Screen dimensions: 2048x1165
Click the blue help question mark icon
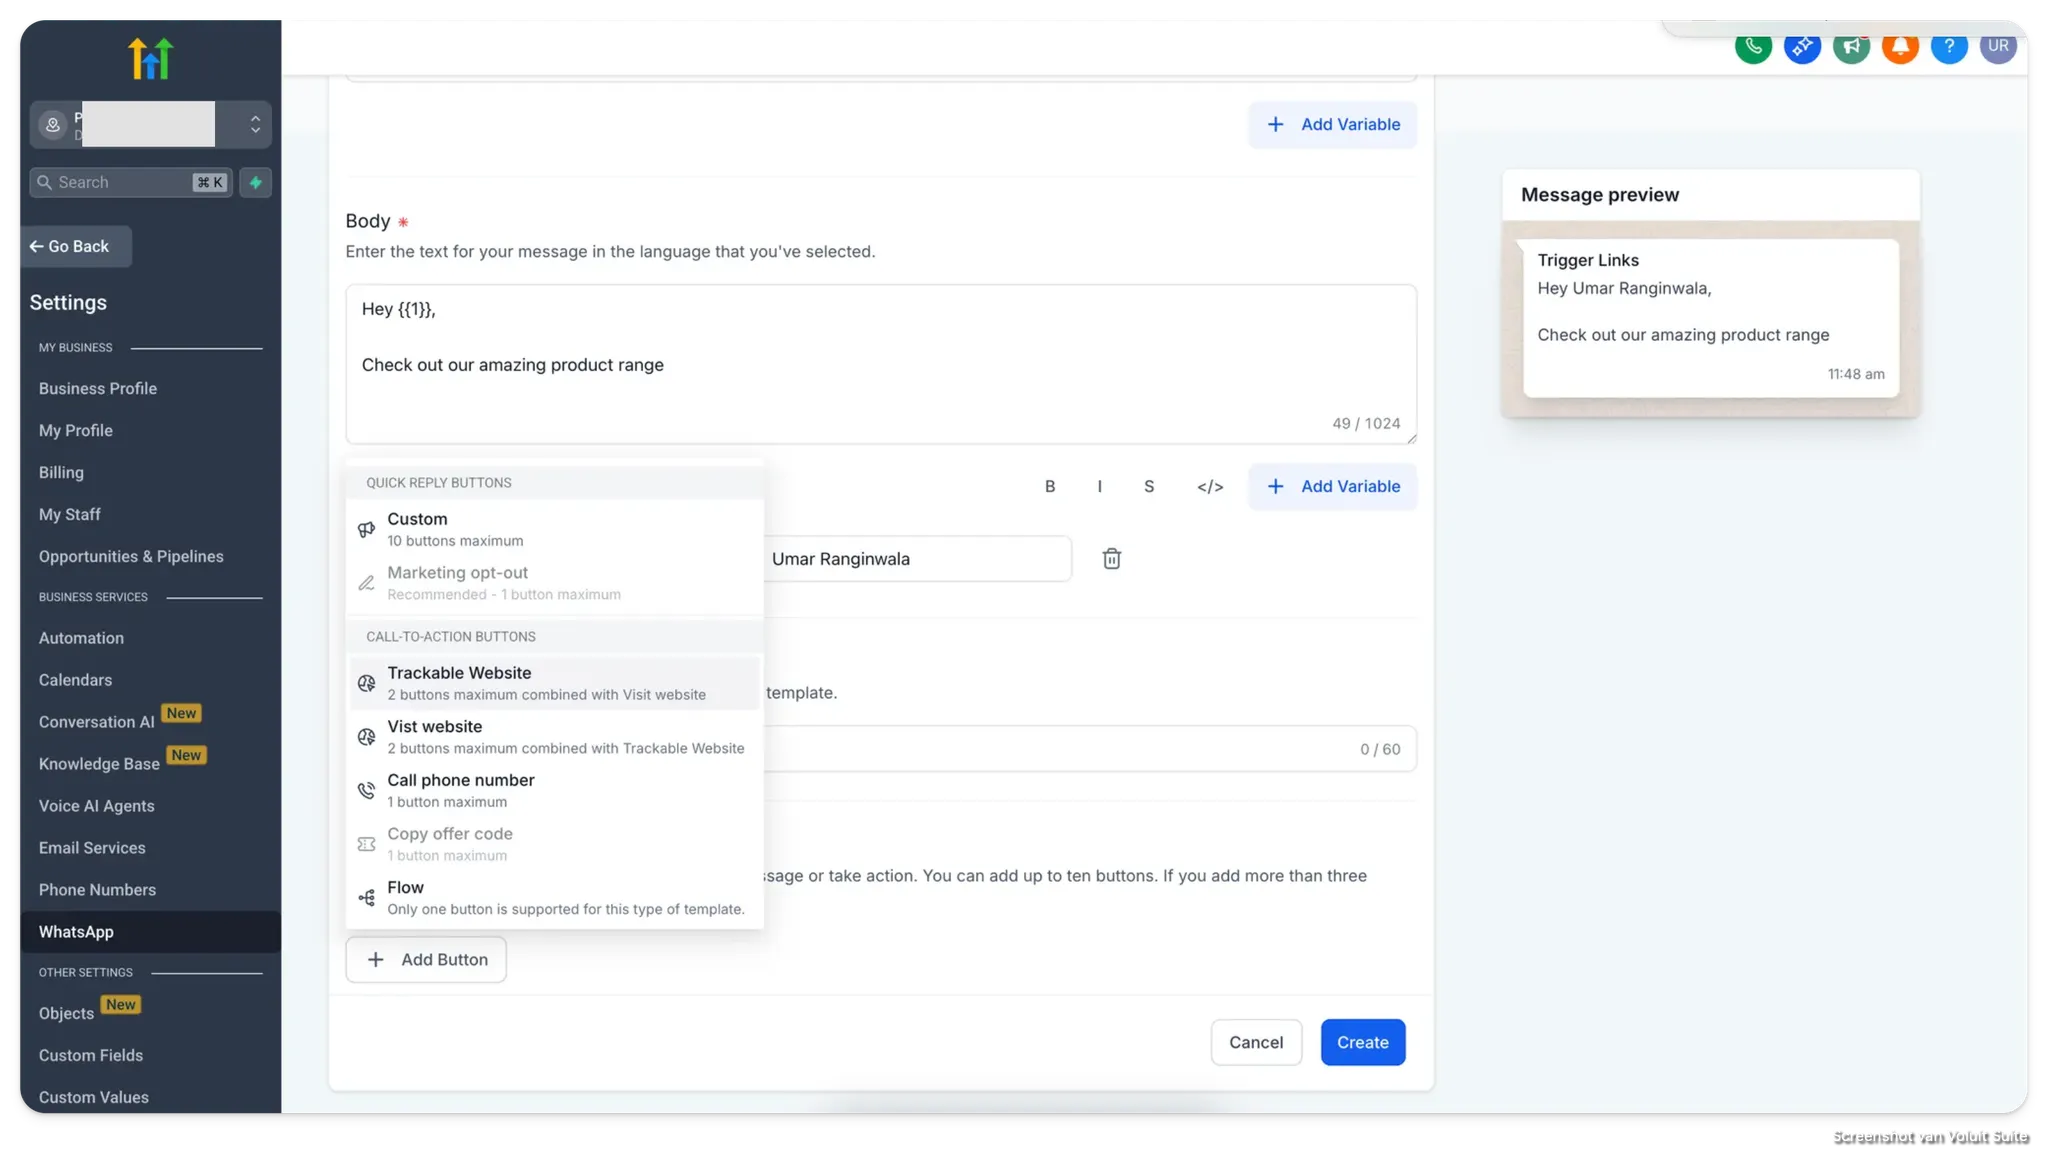1949,46
